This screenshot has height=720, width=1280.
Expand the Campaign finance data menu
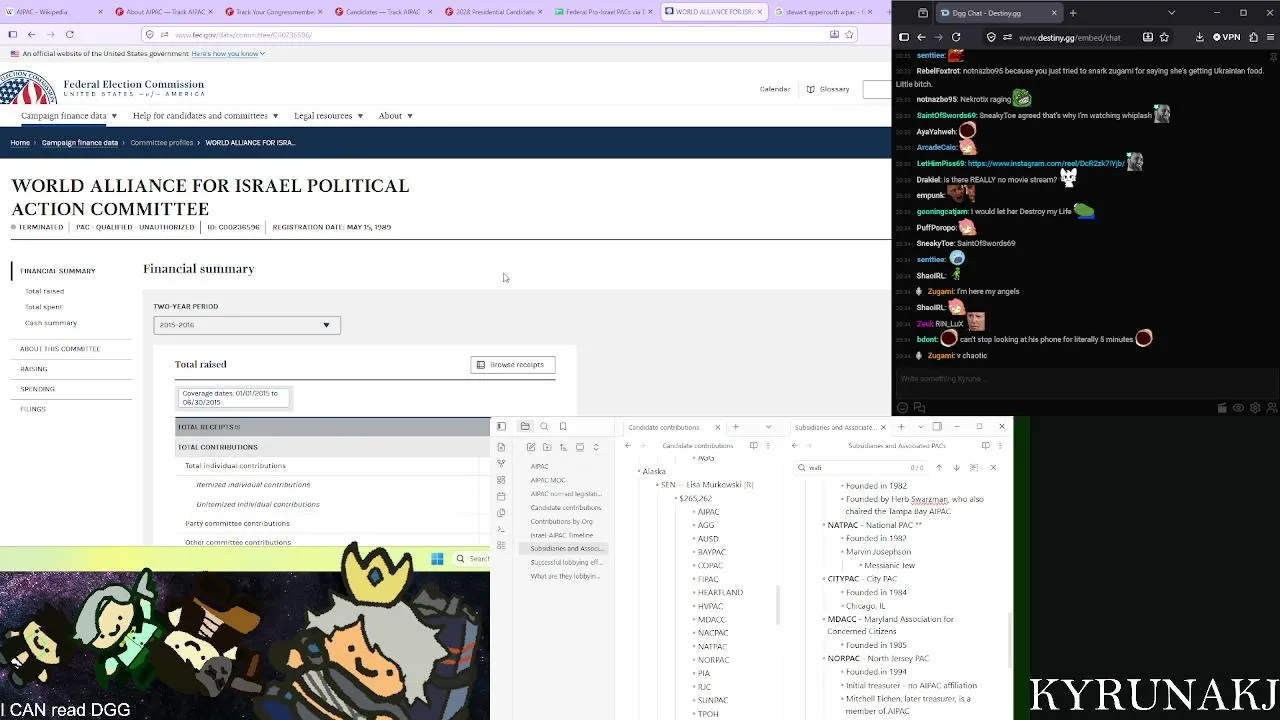click(69, 116)
